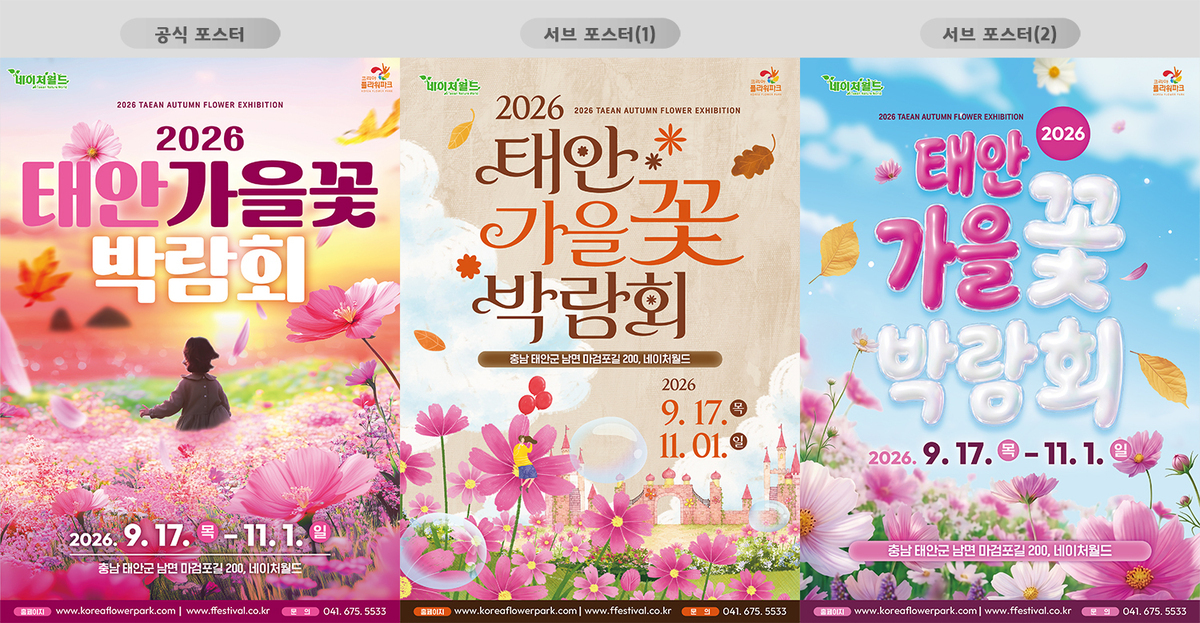
Task: Click the 네이처월드 logo on the beige poster
Action: pos(450,85)
